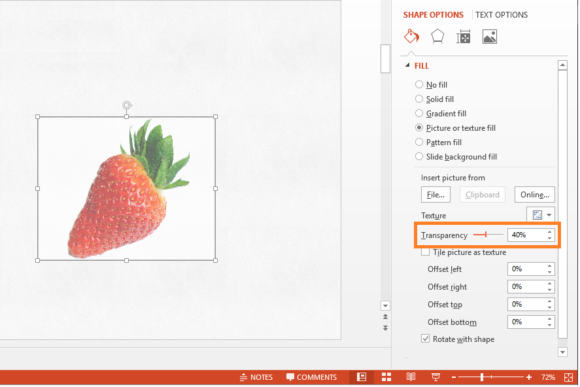Viewport: 580px width, 387px height.
Task: Collapse the Fill section
Action: 407,65
